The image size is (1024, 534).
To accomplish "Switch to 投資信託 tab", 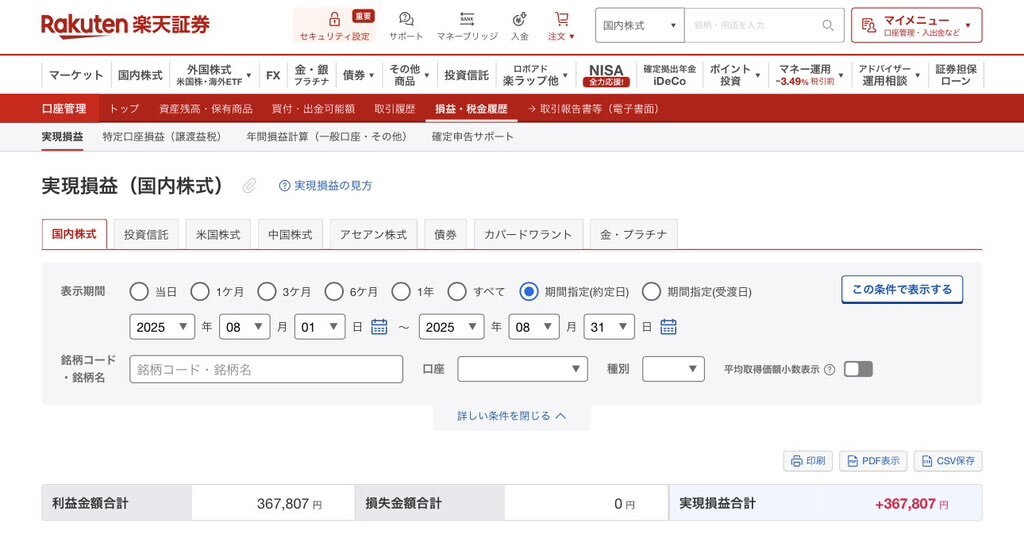I will coord(146,234).
